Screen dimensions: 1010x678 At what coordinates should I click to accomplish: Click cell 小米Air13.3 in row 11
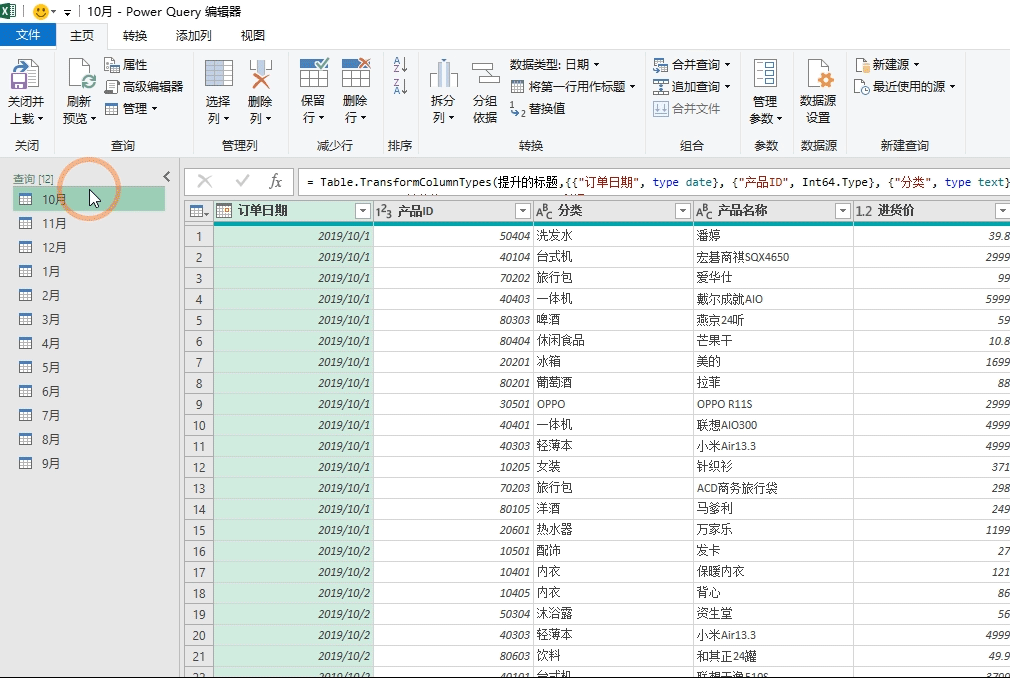click(773, 446)
